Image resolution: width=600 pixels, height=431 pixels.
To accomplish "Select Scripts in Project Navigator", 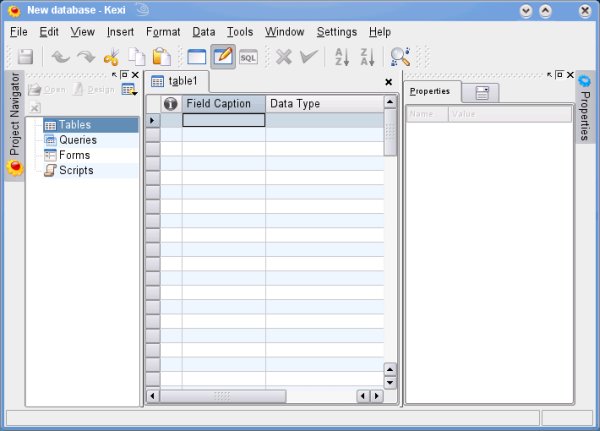I will 91,170.
